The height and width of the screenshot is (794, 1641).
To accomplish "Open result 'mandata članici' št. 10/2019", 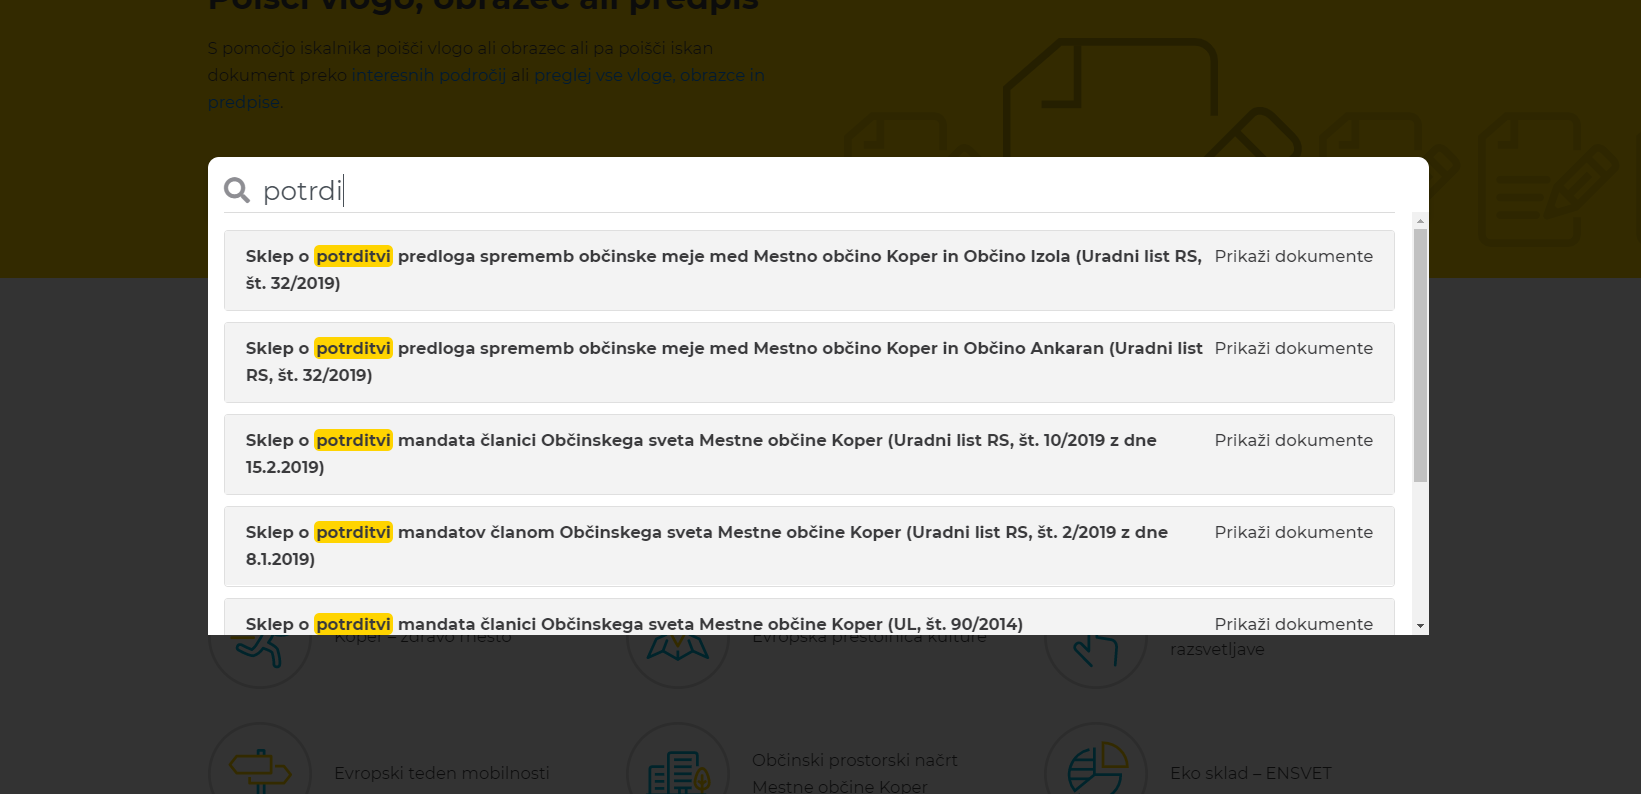I will pyautogui.click(x=701, y=454).
